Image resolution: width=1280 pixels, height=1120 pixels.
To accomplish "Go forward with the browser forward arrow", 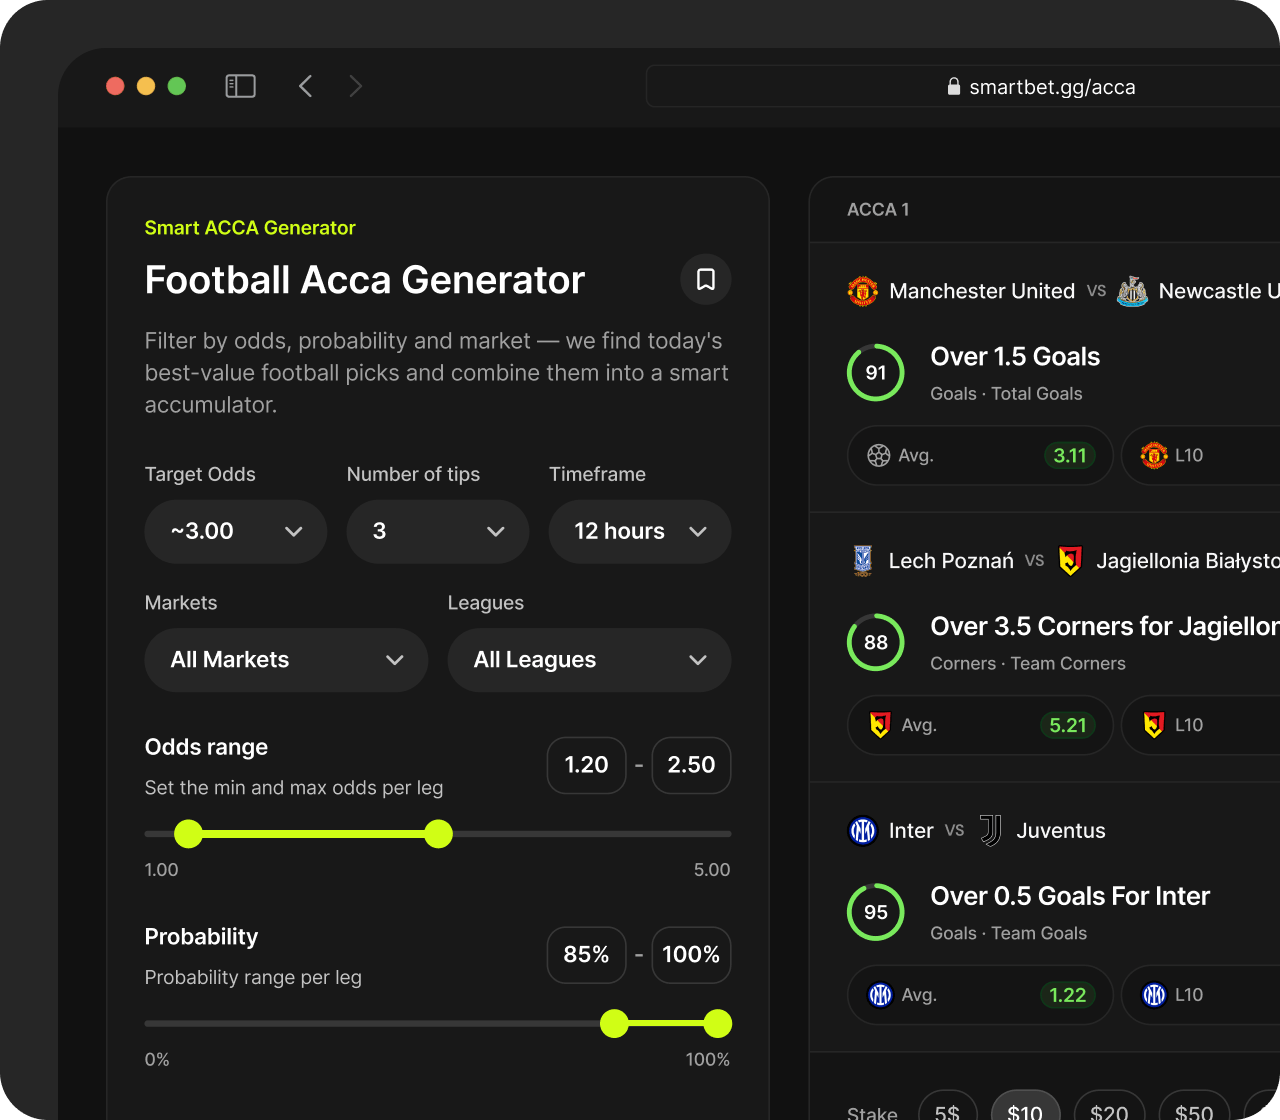I will tap(355, 86).
